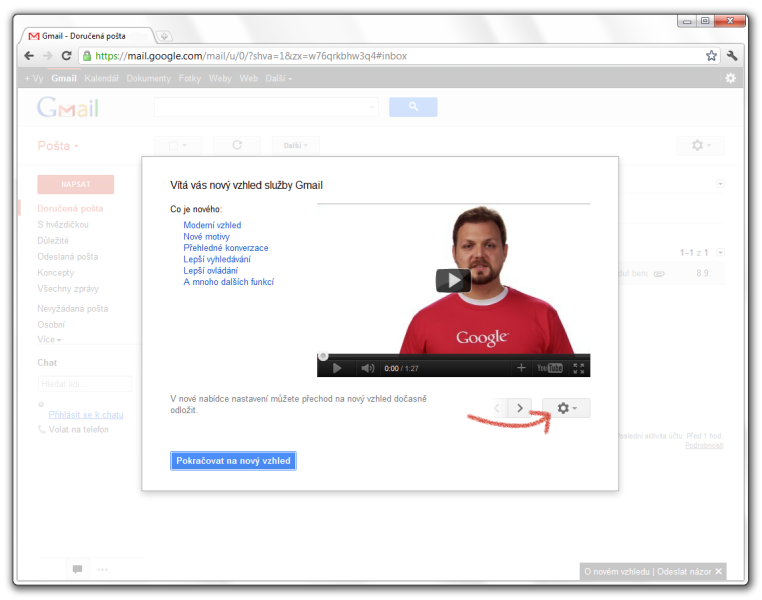The width and height of the screenshot is (762, 600).
Task: Select Doručená pošta in sidebar
Action: click(x=70, y=208)
